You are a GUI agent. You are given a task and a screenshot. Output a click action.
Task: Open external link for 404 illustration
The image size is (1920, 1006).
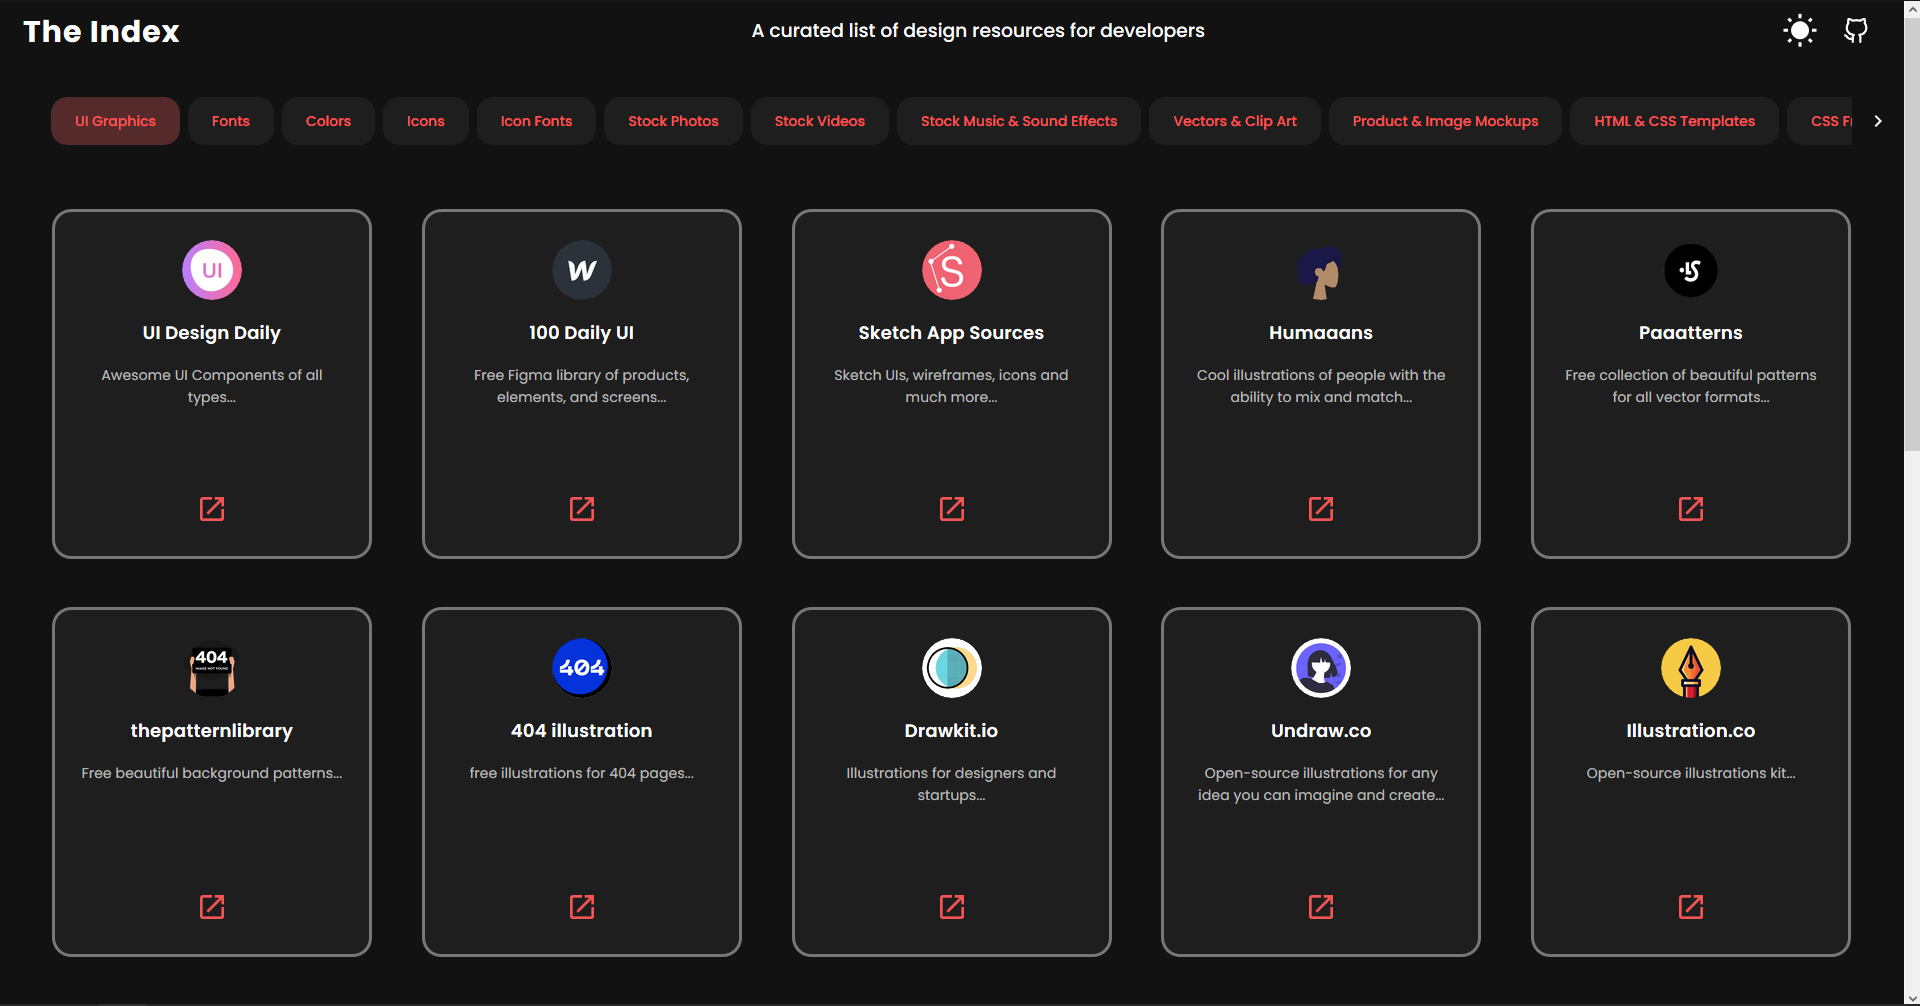(582, 907)
